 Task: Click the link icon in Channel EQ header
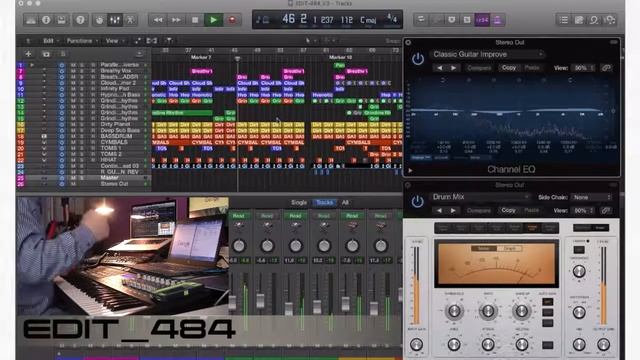click(606, 68)
